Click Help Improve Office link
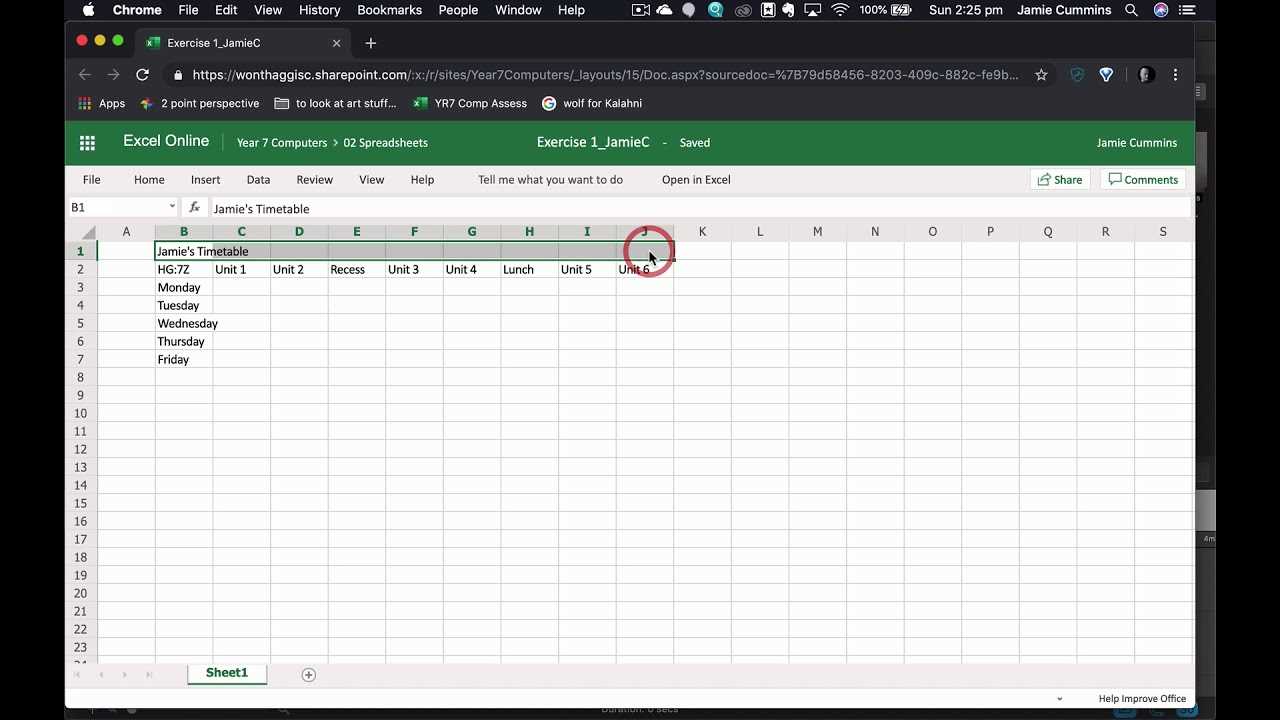 pos(1142,699)
